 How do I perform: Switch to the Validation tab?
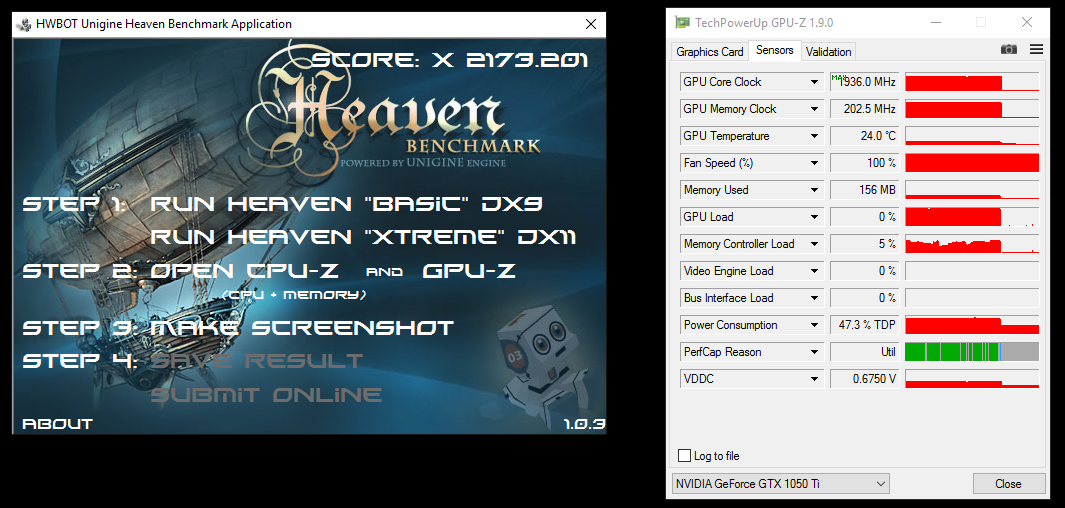(x=828, y=52)
